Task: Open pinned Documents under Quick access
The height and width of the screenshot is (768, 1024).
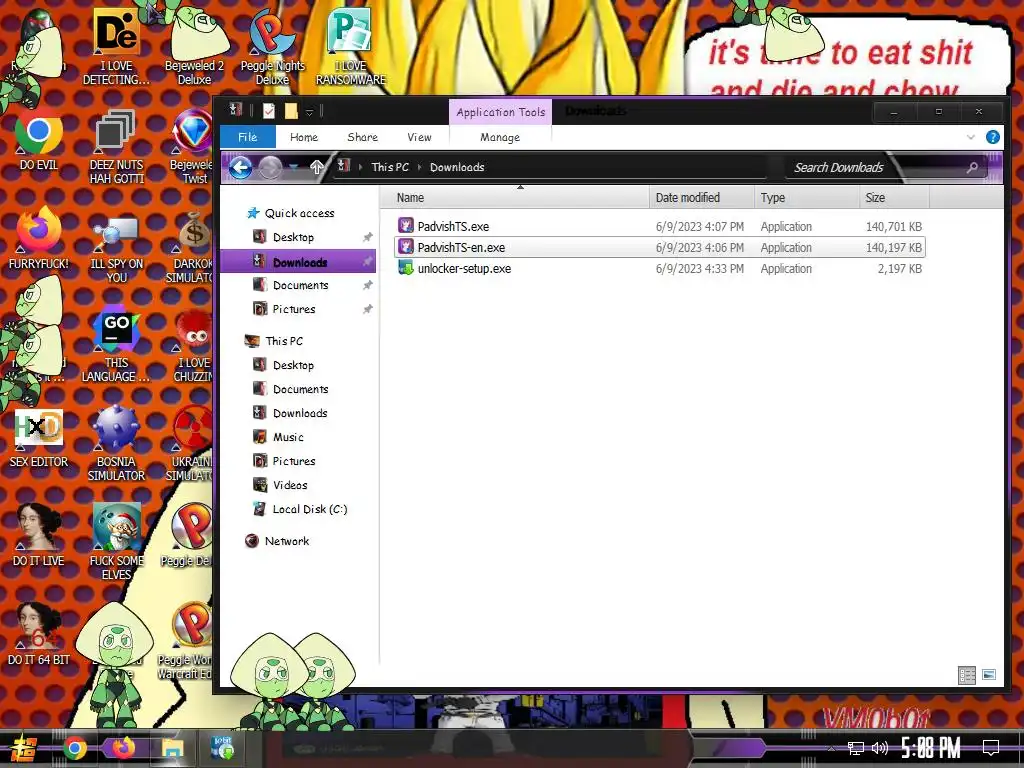Action: click(300, 285)
